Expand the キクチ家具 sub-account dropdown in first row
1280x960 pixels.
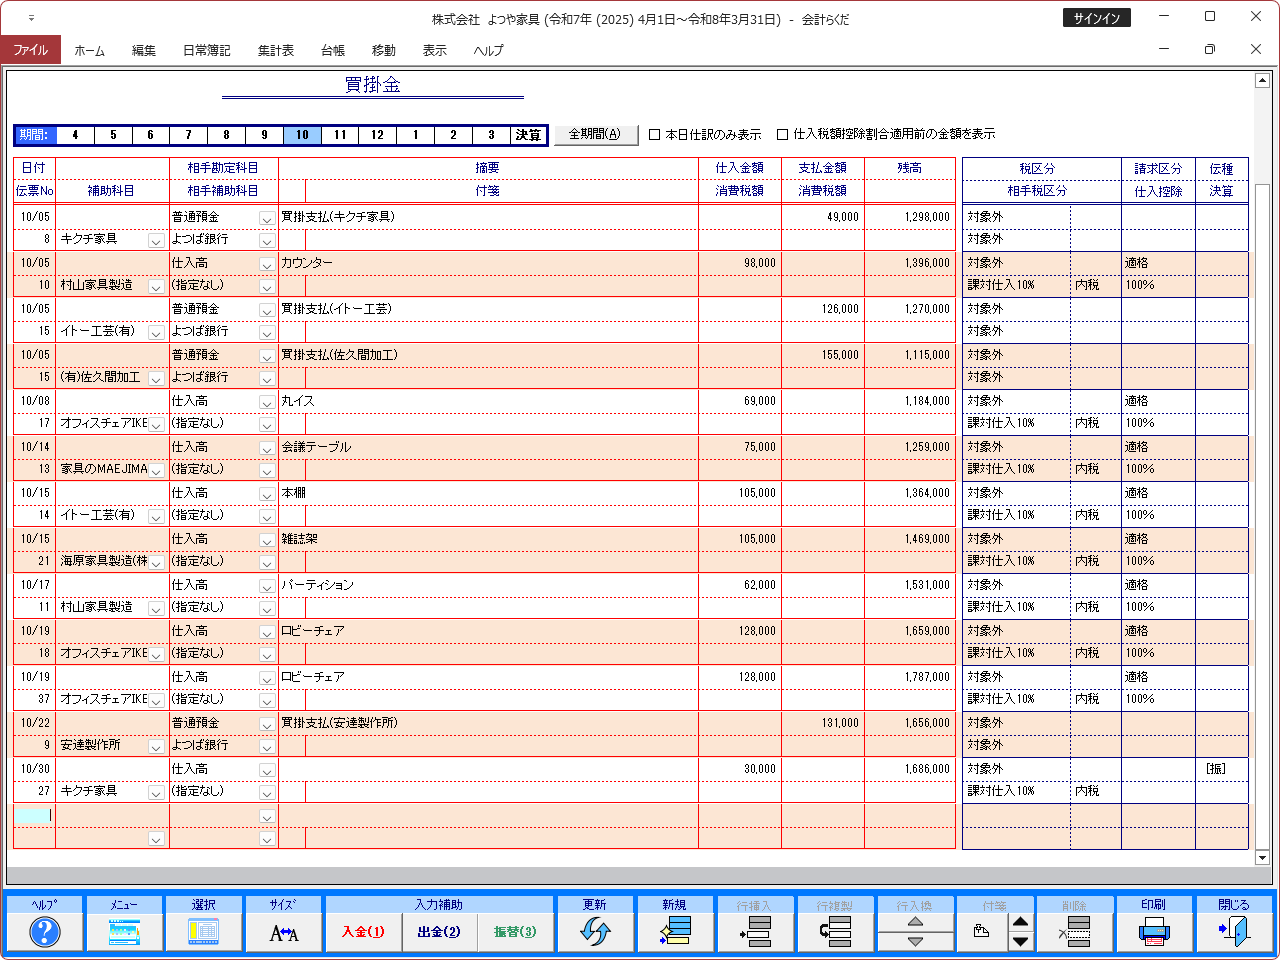pos(156,241)
